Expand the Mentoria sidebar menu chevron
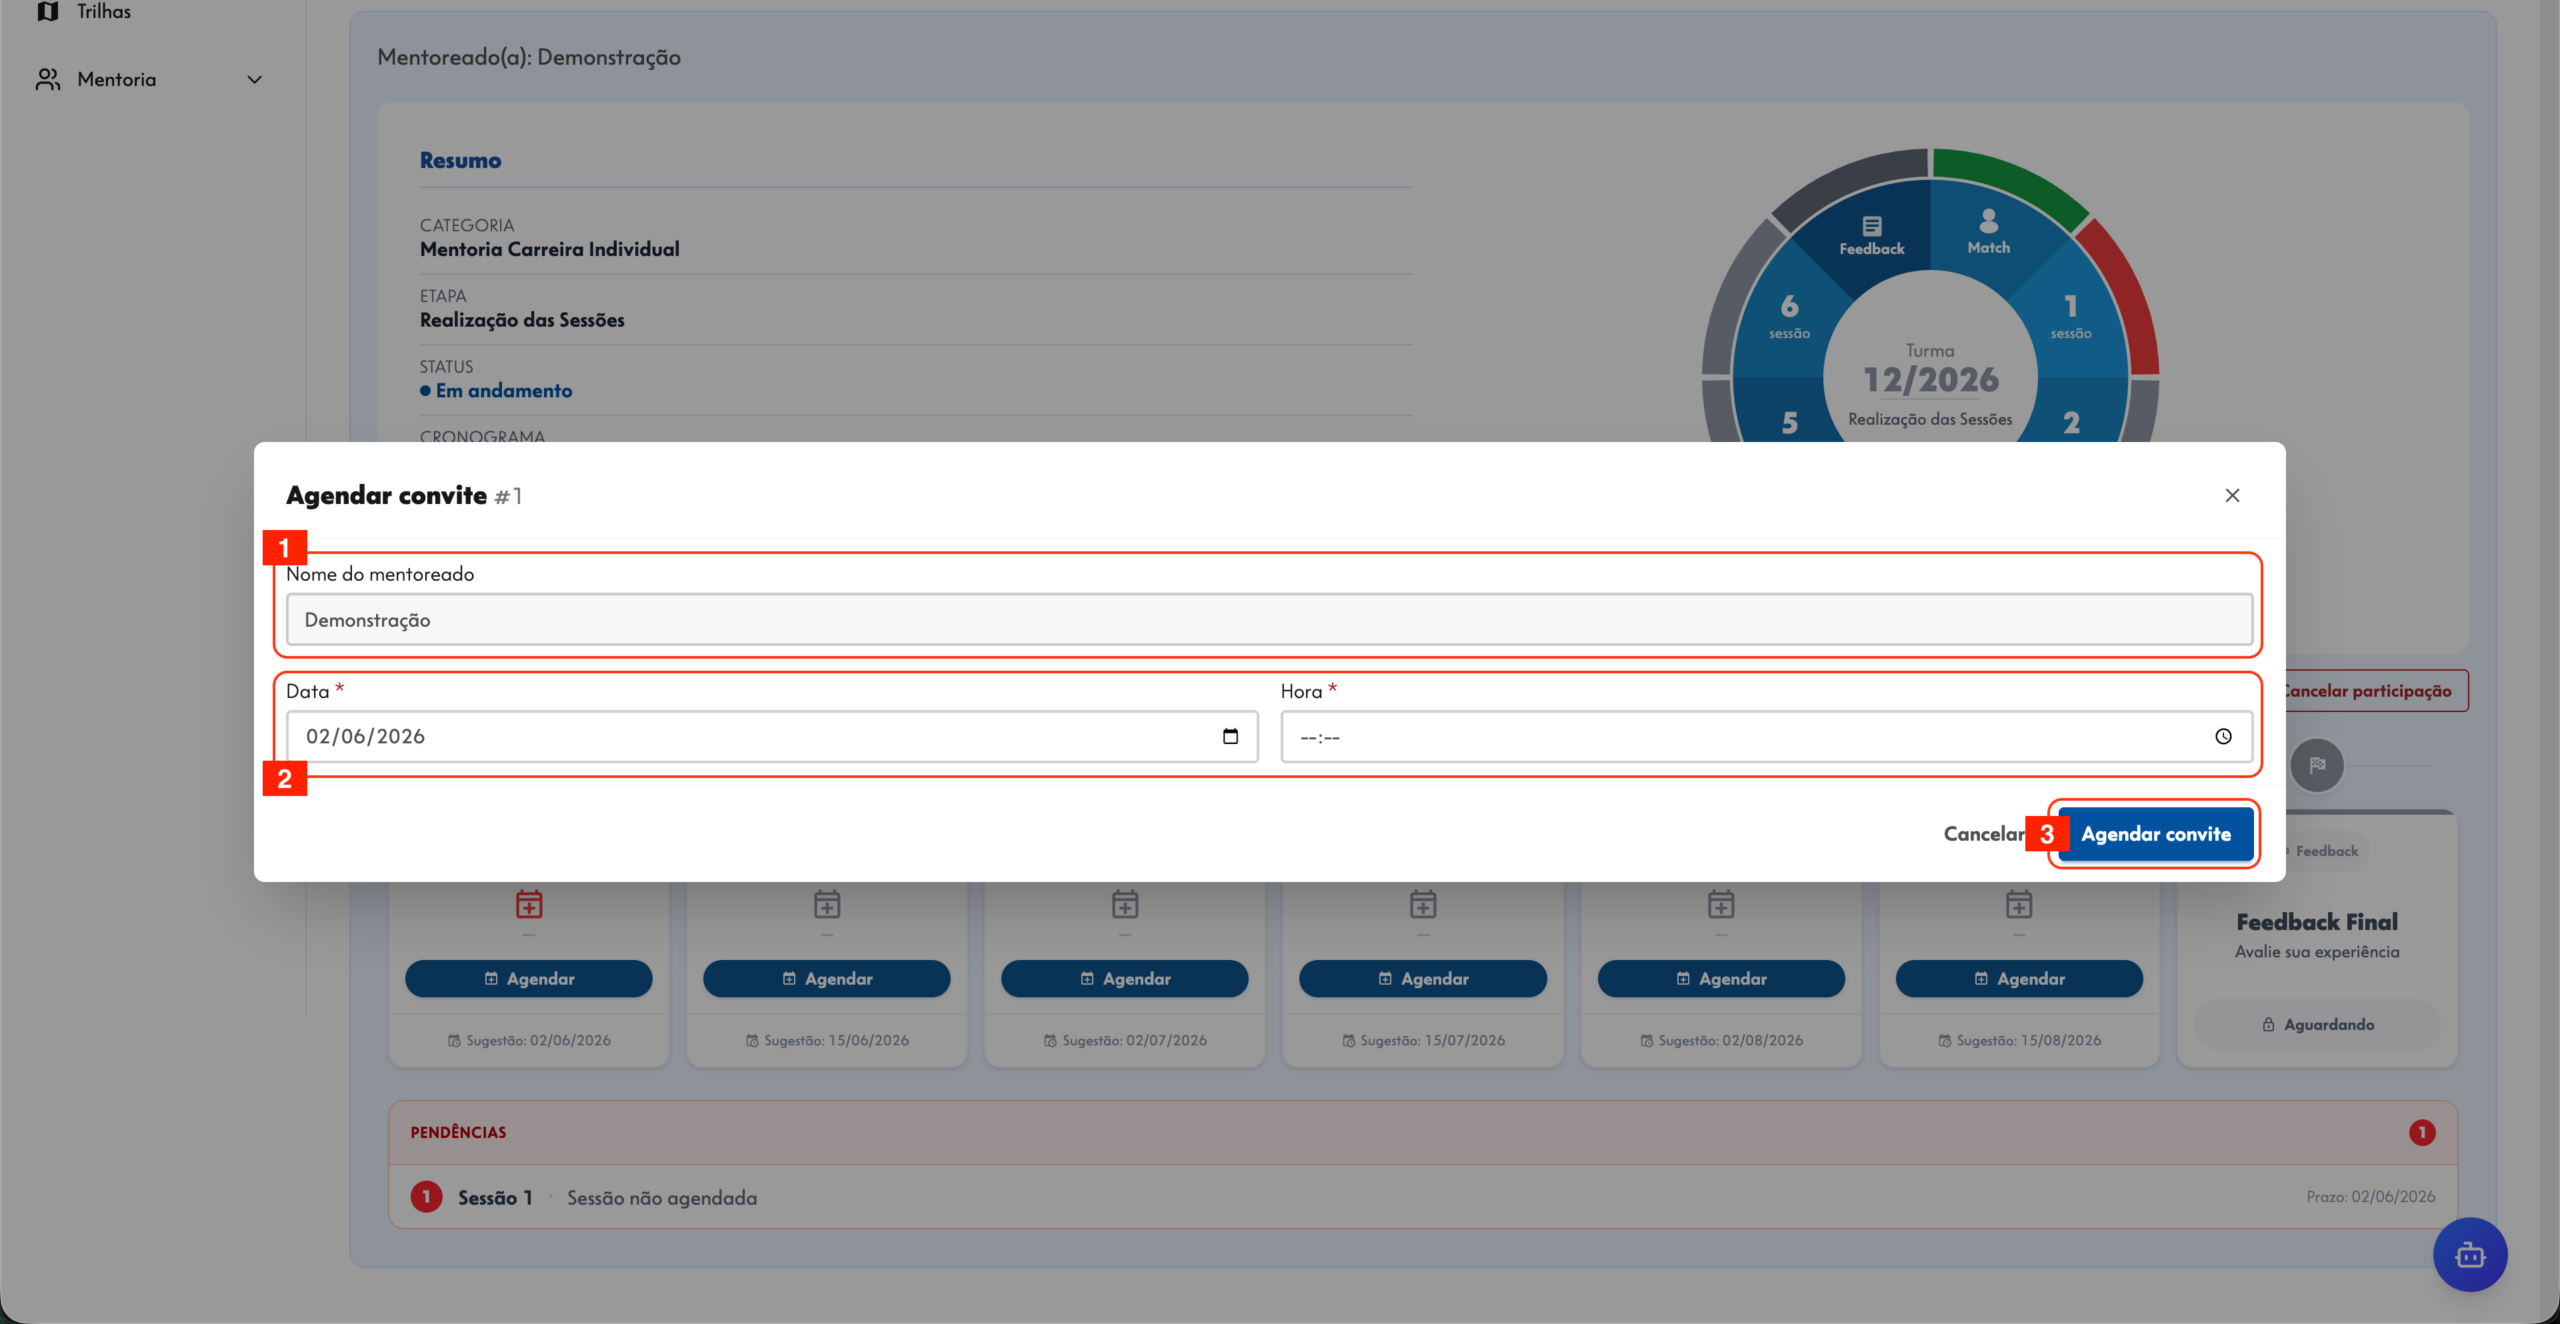 click(x=254, y=79)
